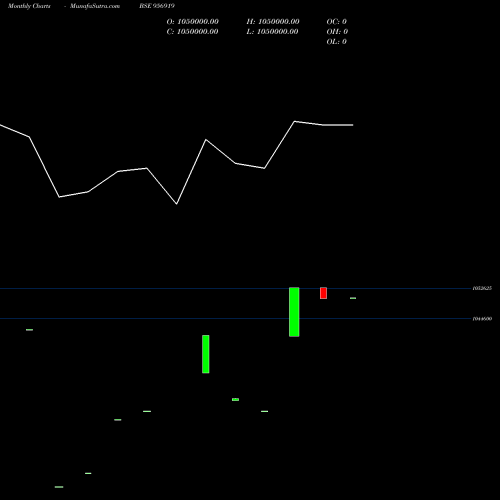Click the open value "O: 1050000.00"
The height and width of the screenshot is (500, 500).
(x=193, y=22)
